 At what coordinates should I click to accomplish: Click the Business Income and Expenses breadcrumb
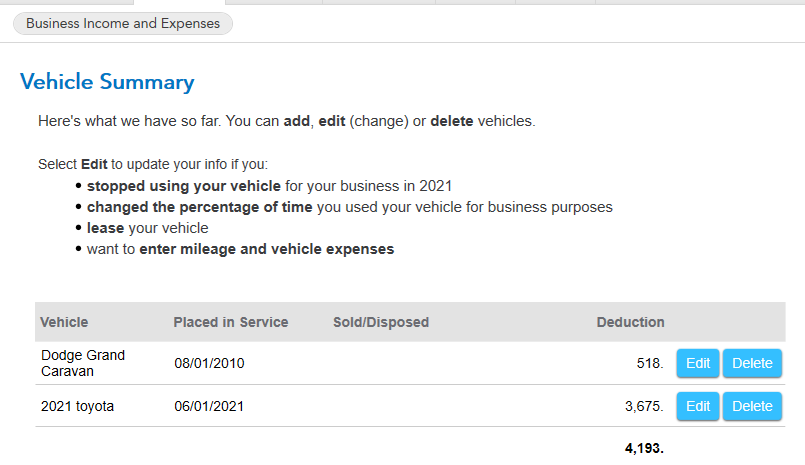(x=123, y=23)
